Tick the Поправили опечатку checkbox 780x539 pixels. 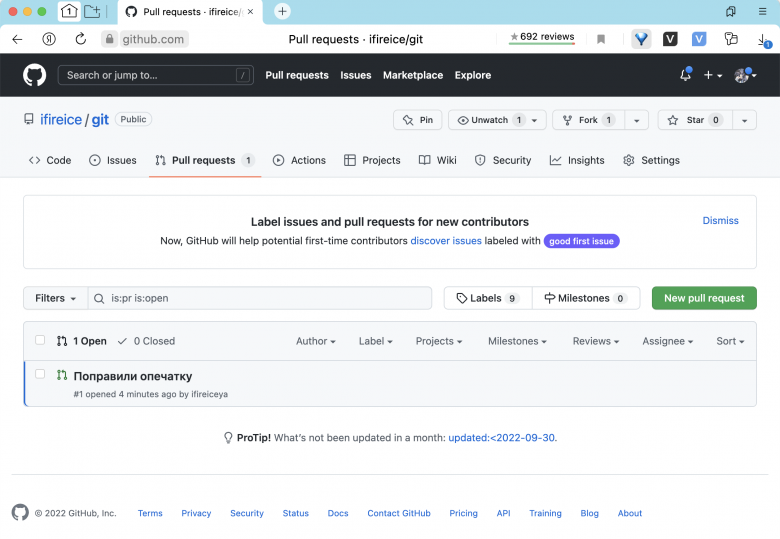tap(40, 374)
